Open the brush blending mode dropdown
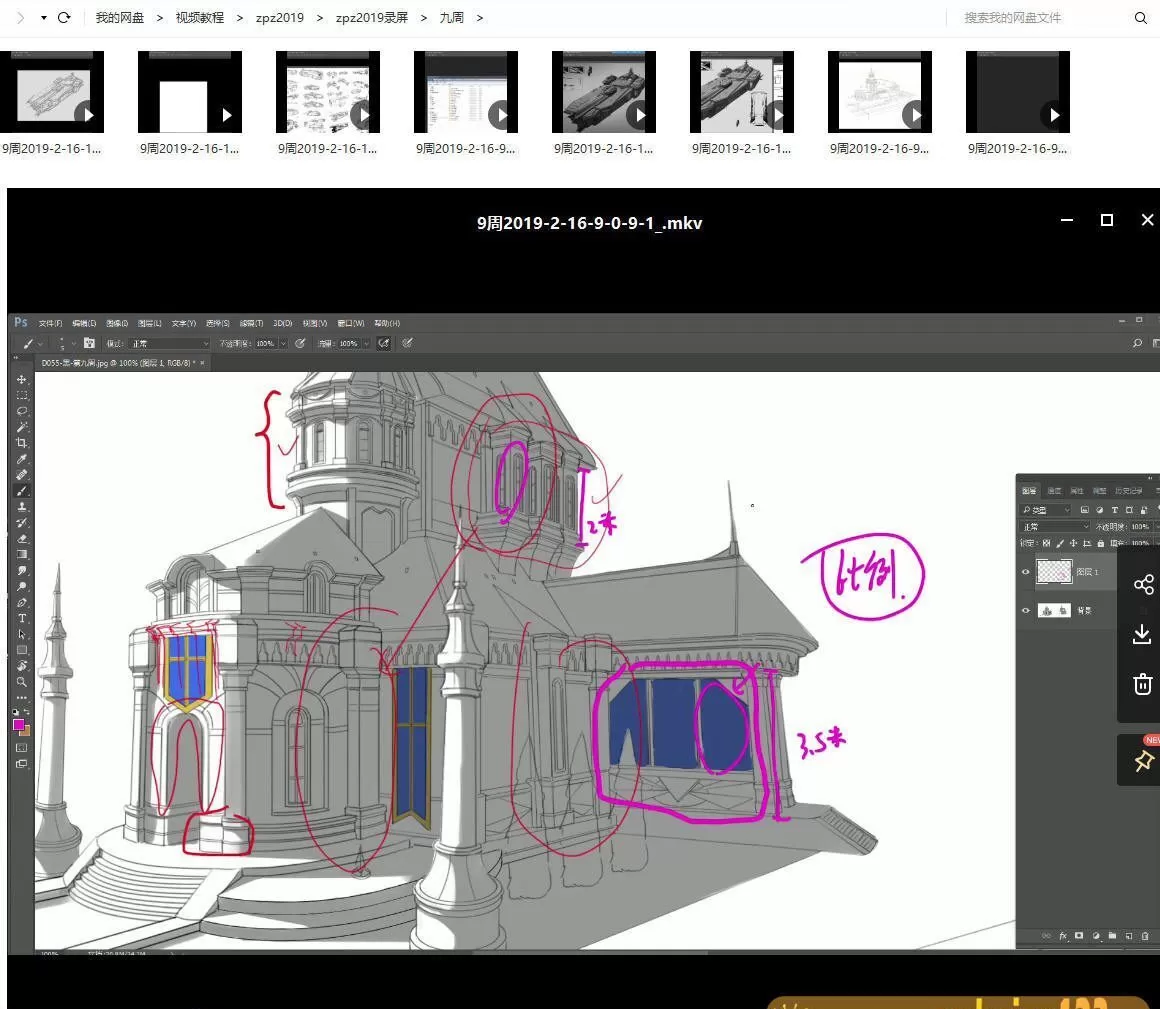Screen dimensions: 1160x1009 click(168, 343)
